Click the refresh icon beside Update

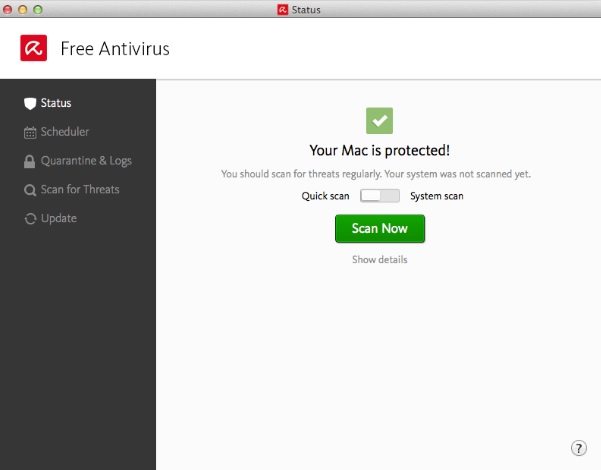point(30,219)
